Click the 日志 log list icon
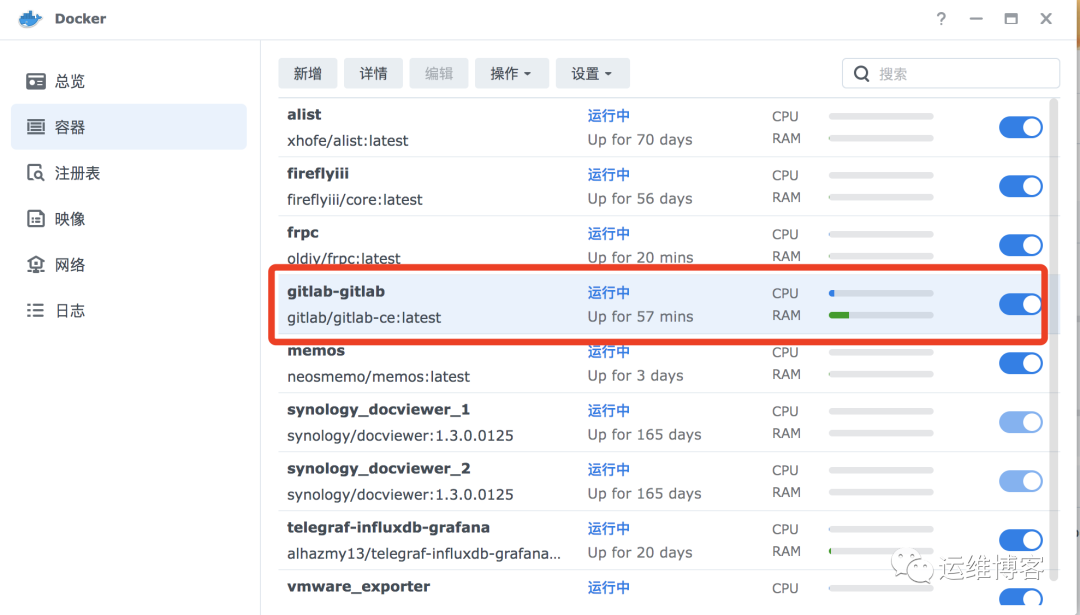The image size is (1080, 615). click(36, 311)
